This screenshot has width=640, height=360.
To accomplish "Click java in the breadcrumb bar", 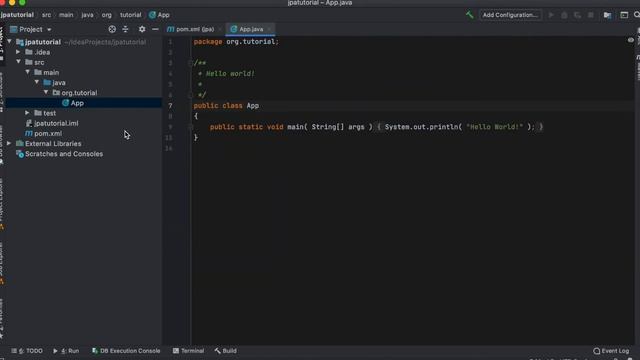I will click(87, 15).
